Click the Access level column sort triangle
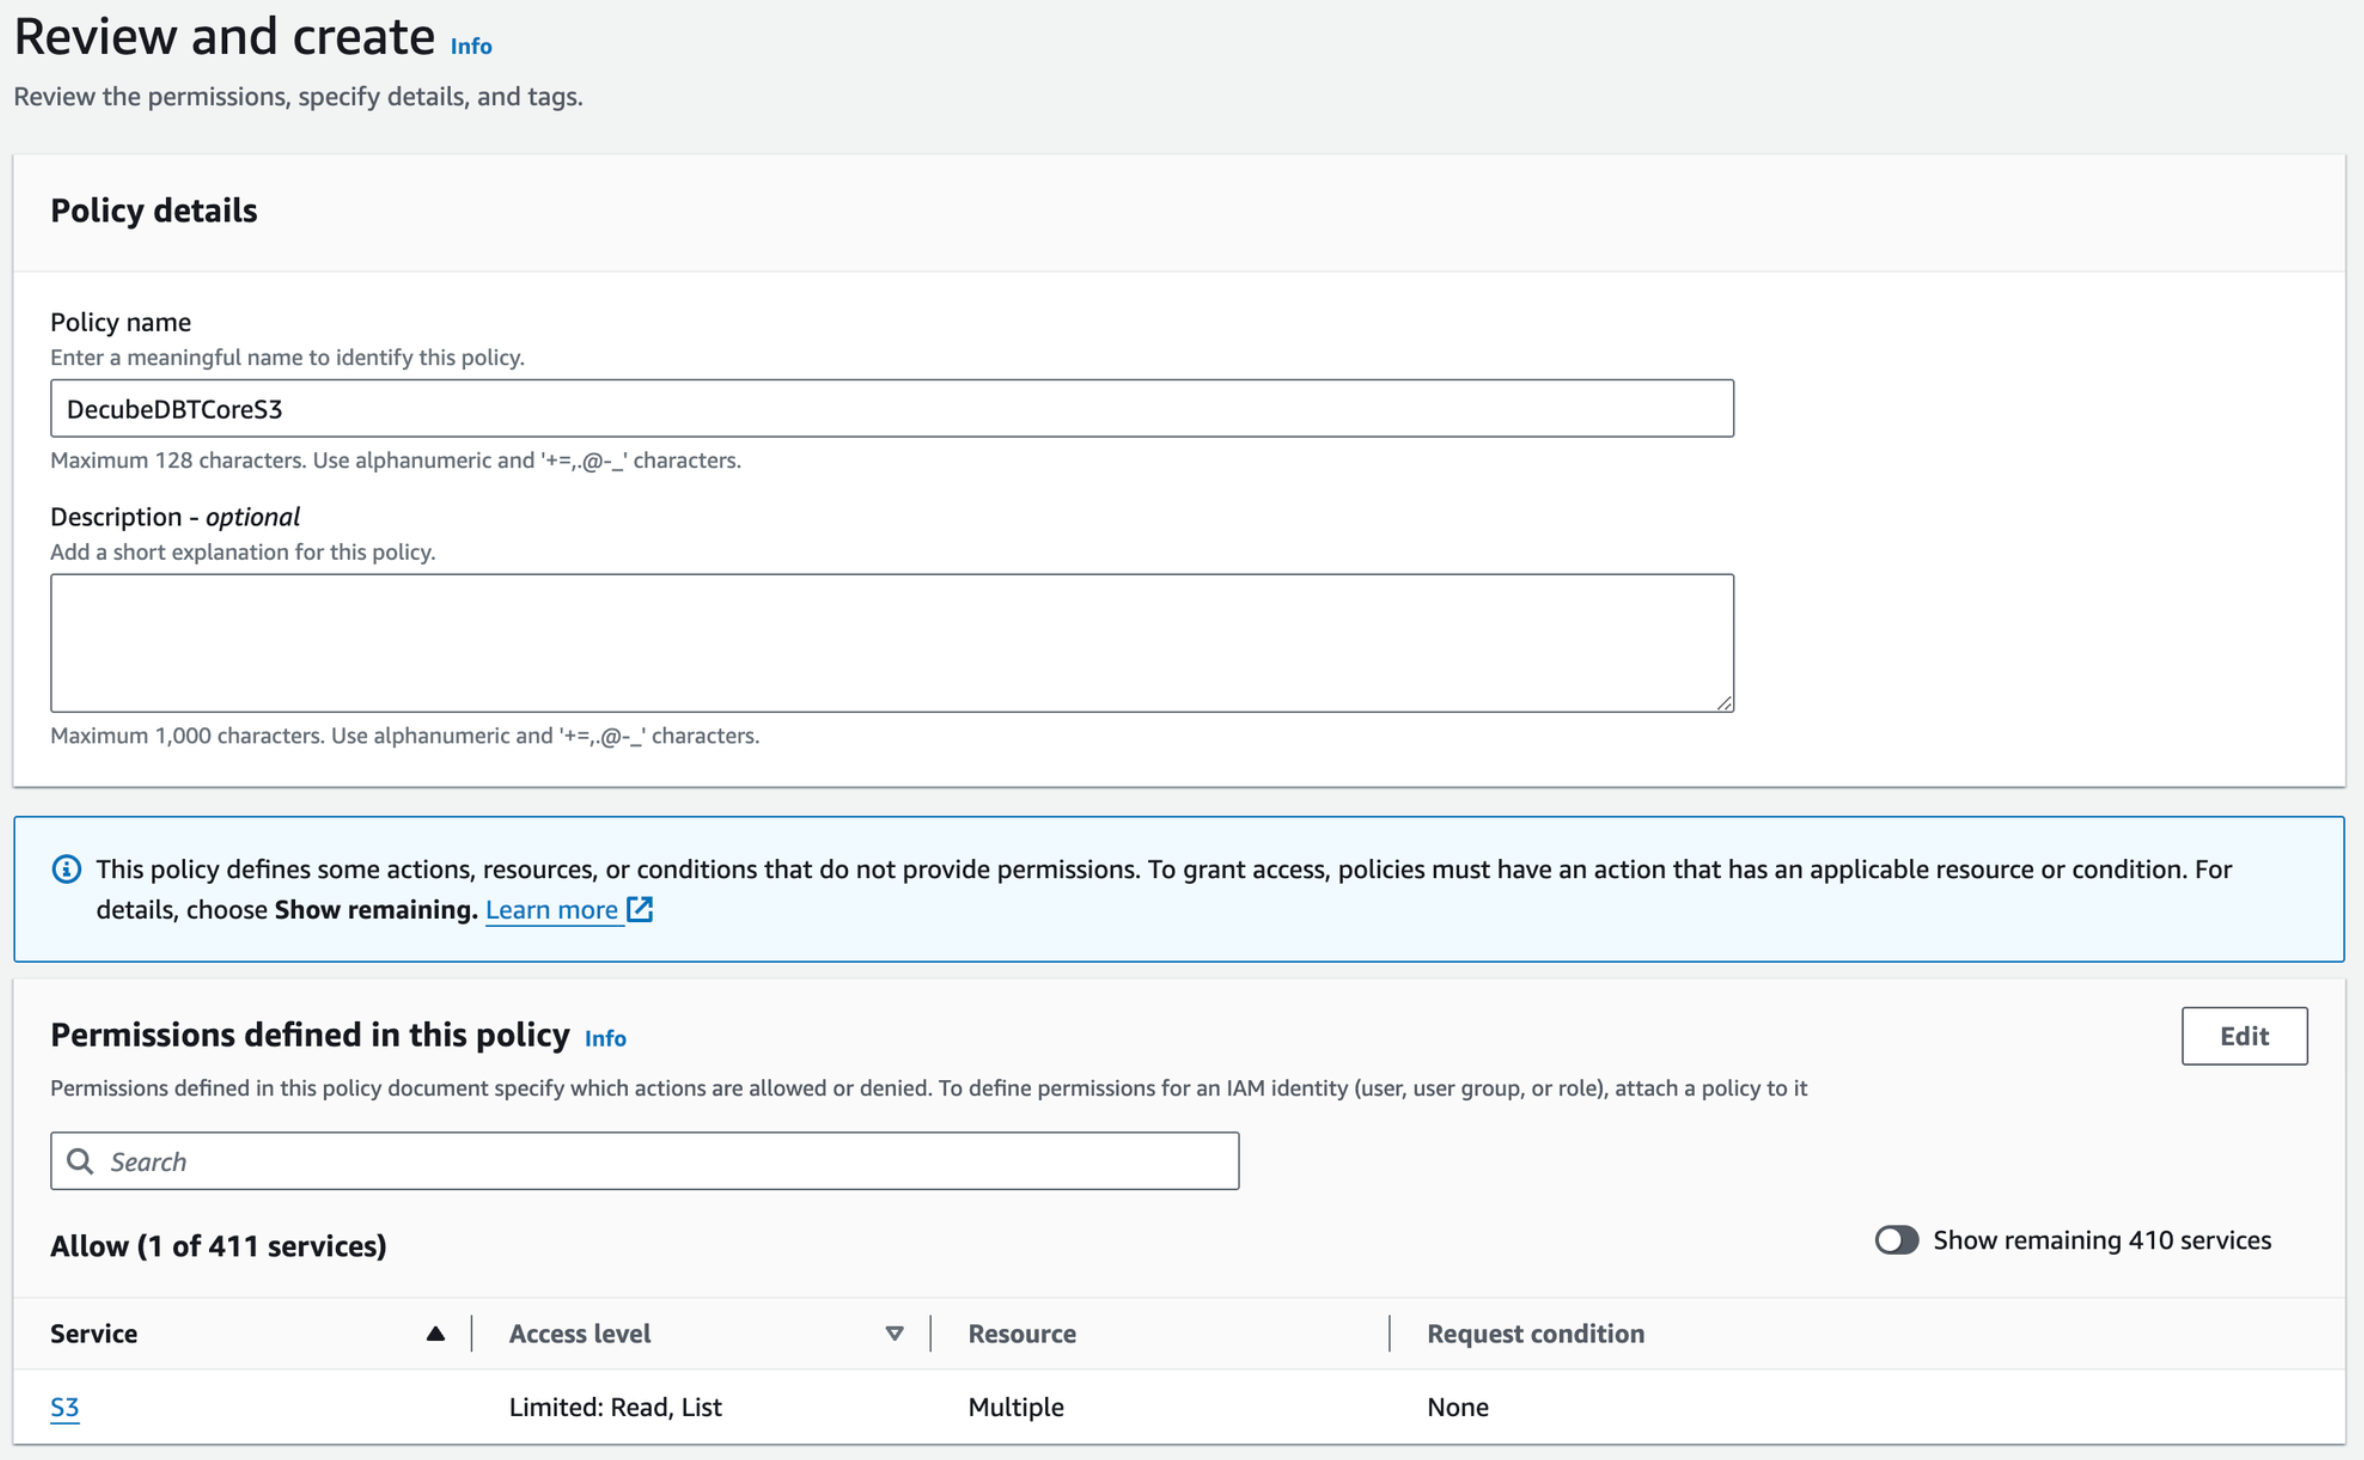Screen dimensions: 2364x1460 click(x=894, y=1333)
